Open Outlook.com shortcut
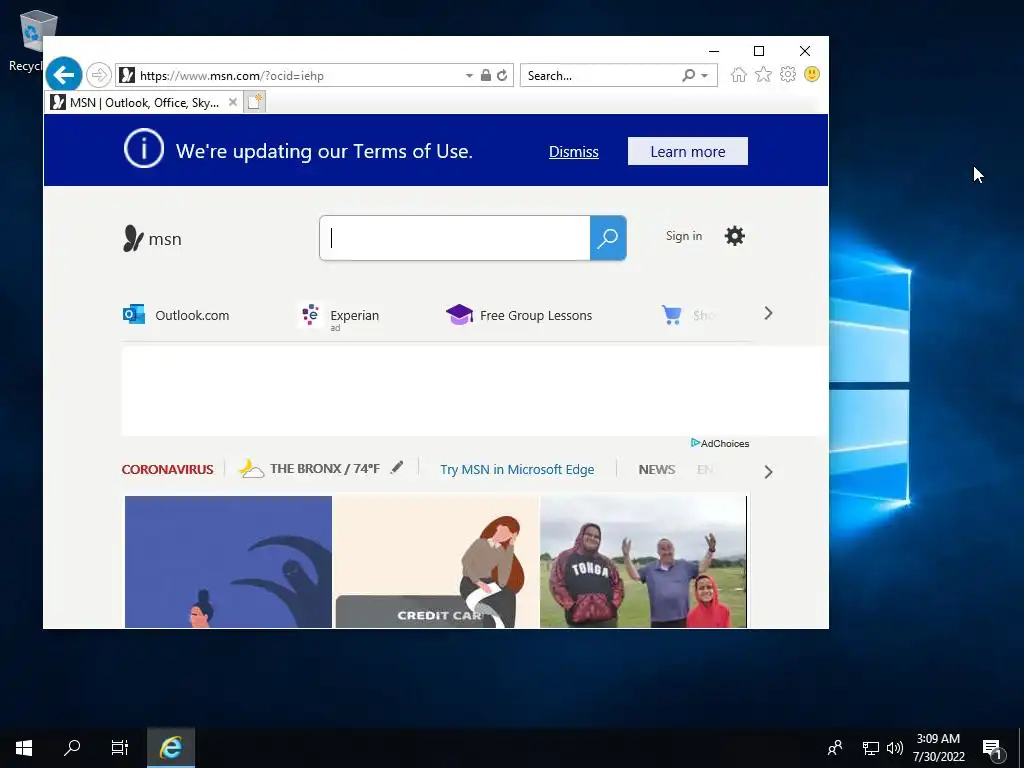 click(176, 315)
